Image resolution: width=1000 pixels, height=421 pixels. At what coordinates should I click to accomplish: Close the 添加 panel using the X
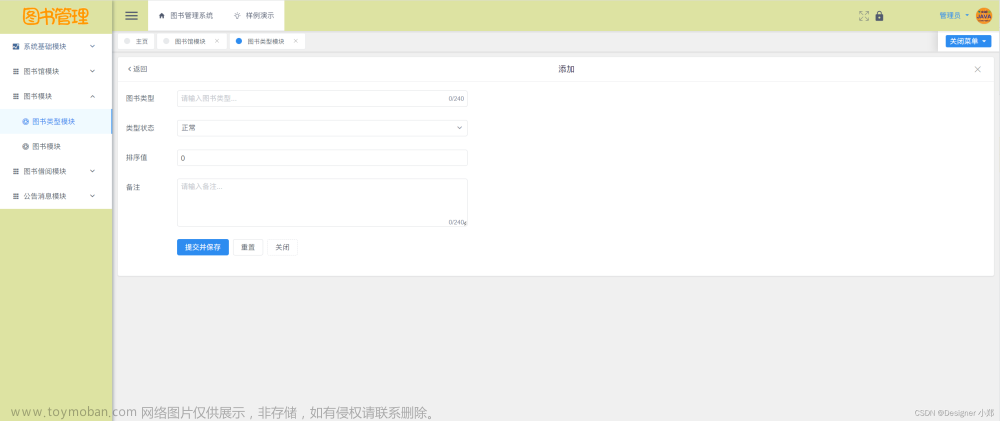tap(978, 70)
